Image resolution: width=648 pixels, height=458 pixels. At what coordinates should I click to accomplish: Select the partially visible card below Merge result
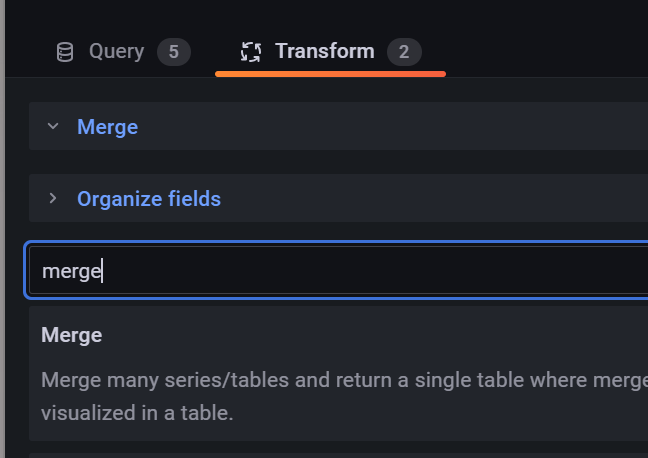(338, 456)
